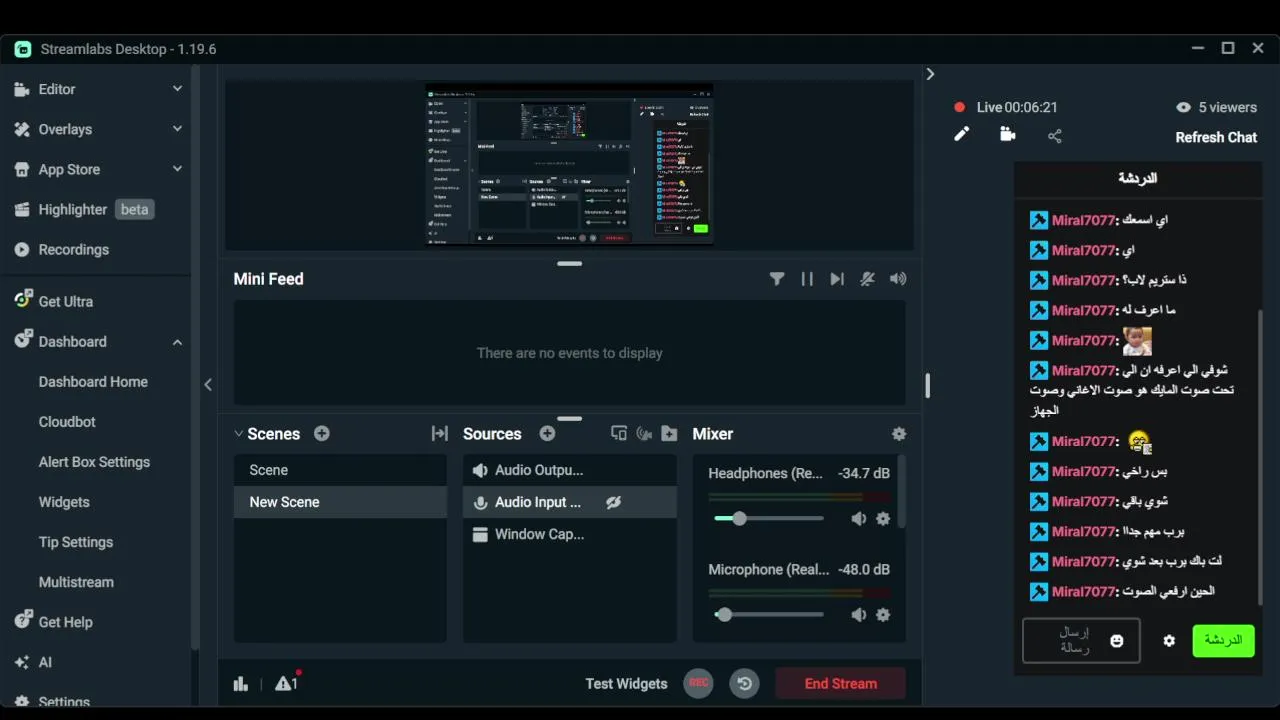Expand the Scenes collection dropdown arrow

click(238, 433)
